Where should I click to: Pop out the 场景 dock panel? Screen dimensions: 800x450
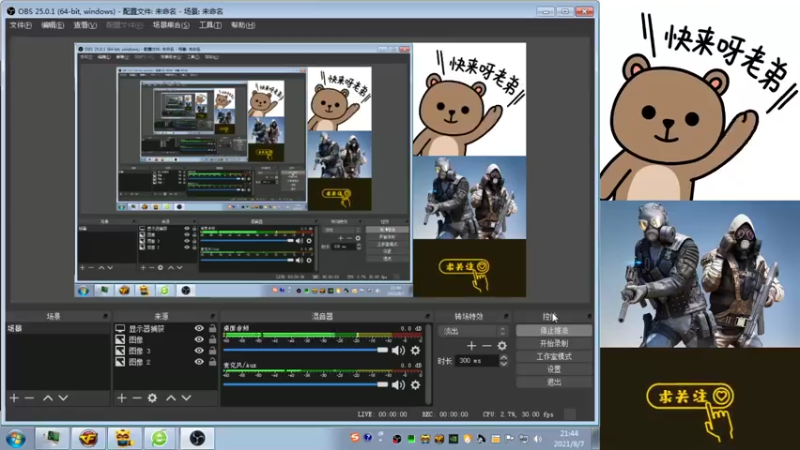point(106,316)
